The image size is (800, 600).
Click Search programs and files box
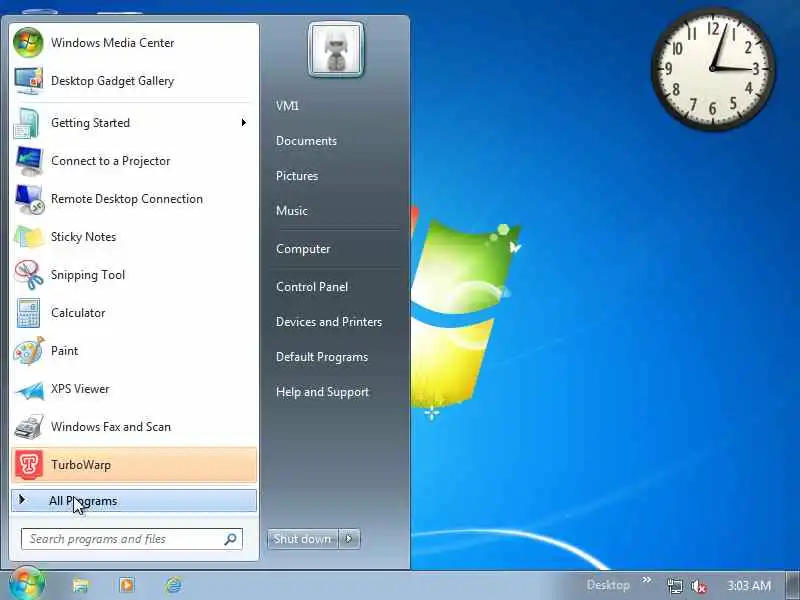coord(132,539)
